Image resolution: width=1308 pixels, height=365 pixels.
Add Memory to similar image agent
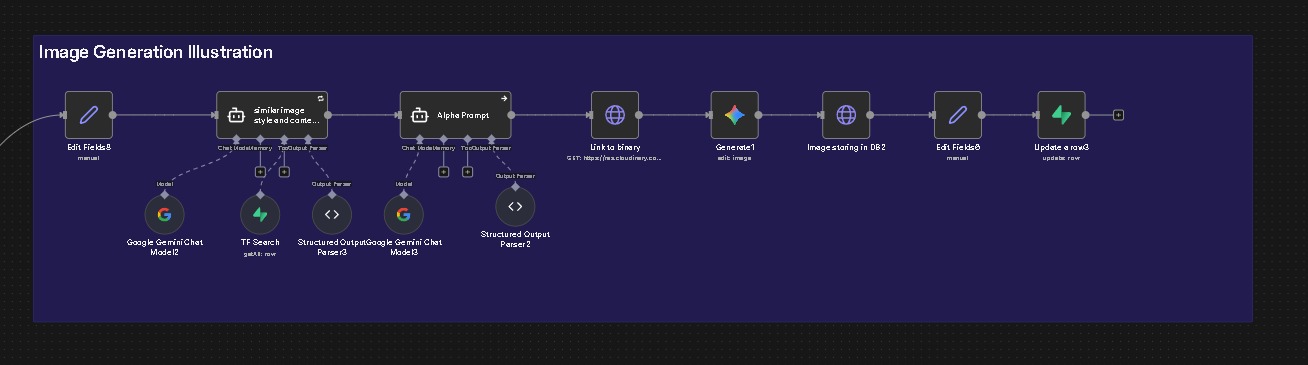260,172
